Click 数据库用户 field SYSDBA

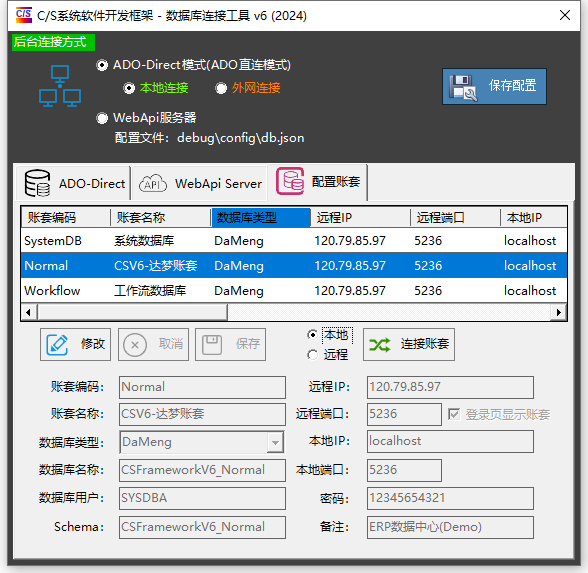point(202,498)
